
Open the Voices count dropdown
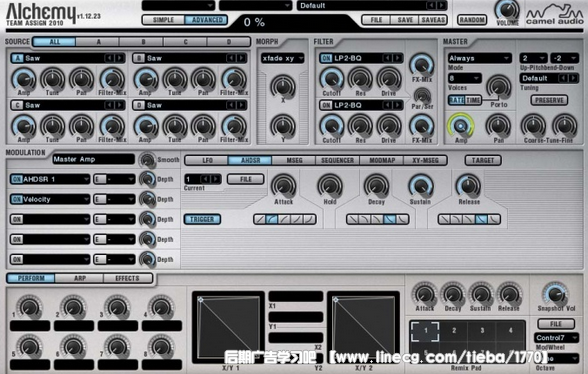pyautogui.click(x=465, y=78)
